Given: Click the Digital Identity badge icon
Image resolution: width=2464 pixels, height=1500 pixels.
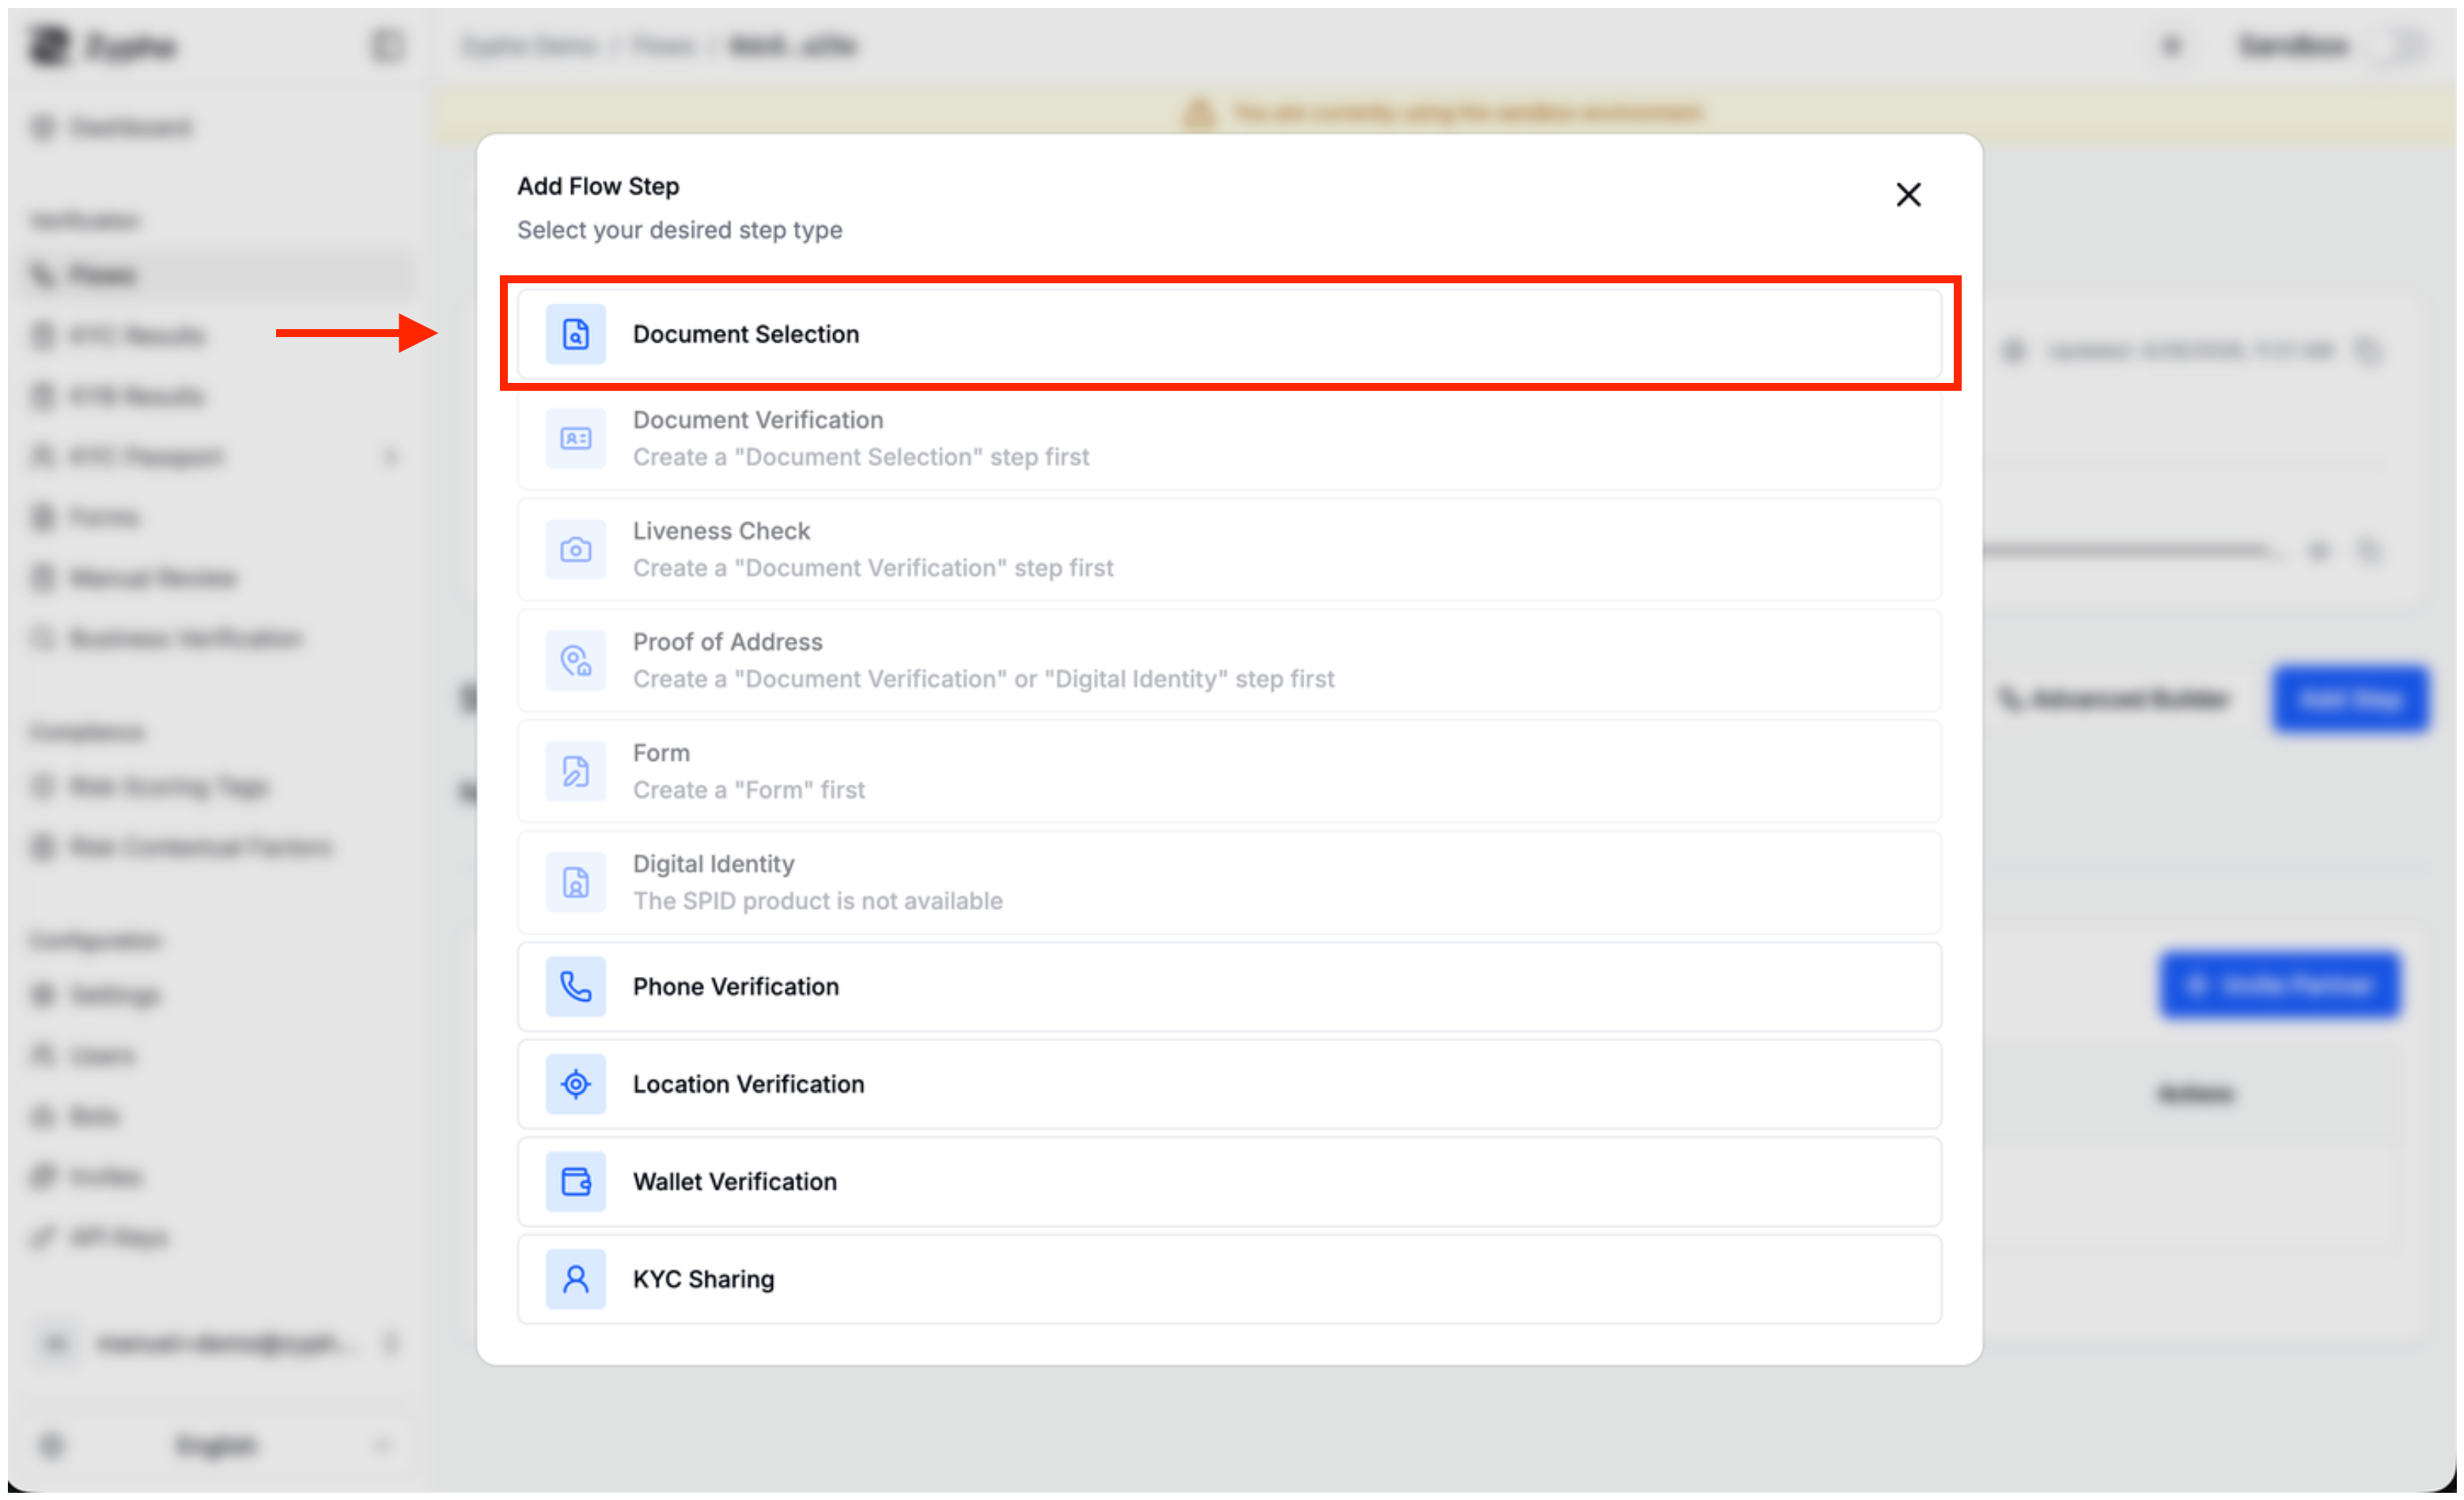Looking at the screenshot, I should click(576, 882).
